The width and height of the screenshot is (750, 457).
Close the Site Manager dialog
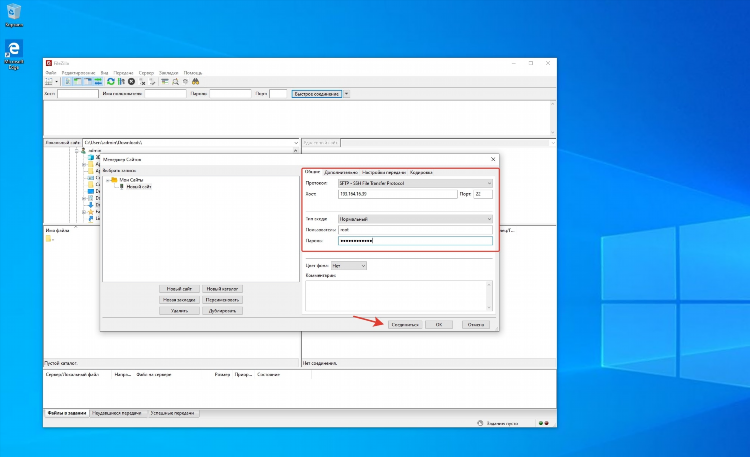[x=493, y=159]
